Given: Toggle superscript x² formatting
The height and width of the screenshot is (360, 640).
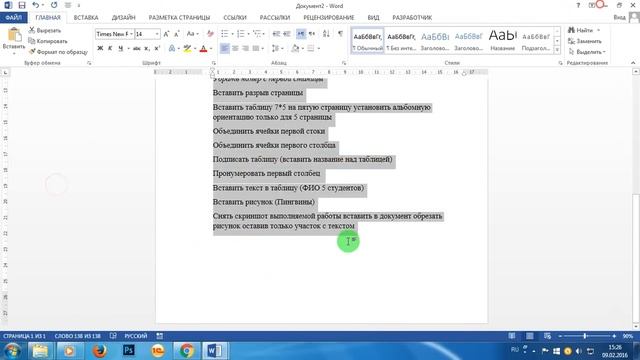Looking at the screenshot, I should point(157,48).
